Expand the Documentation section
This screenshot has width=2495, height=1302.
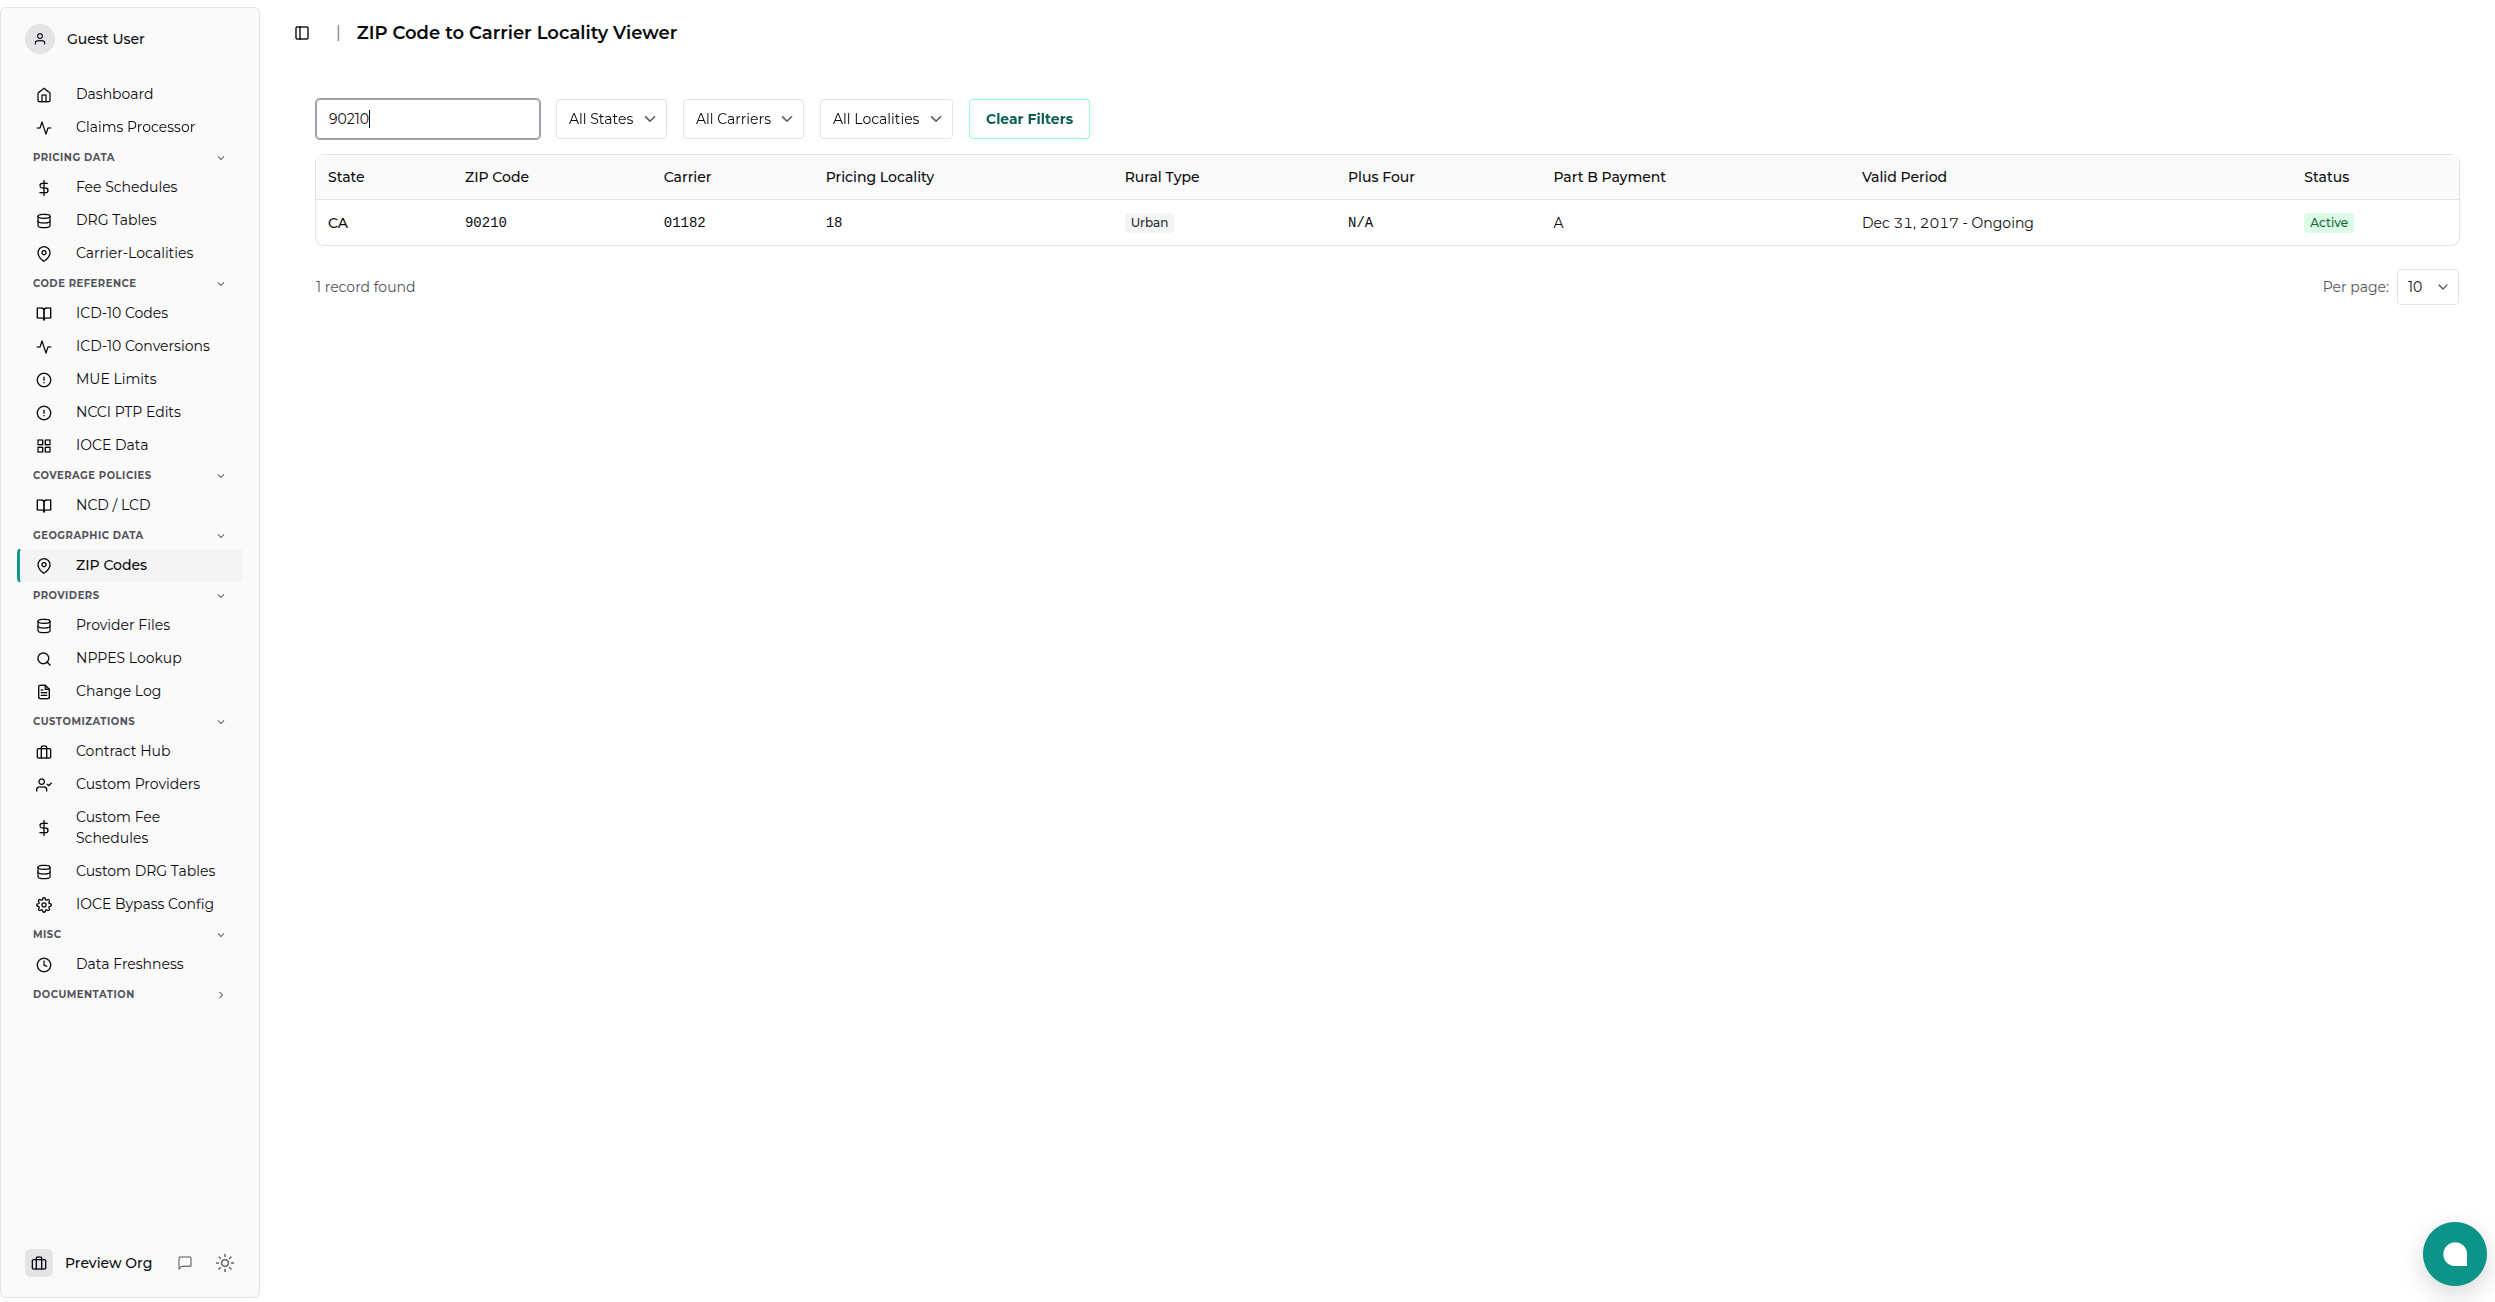[221, 995]
